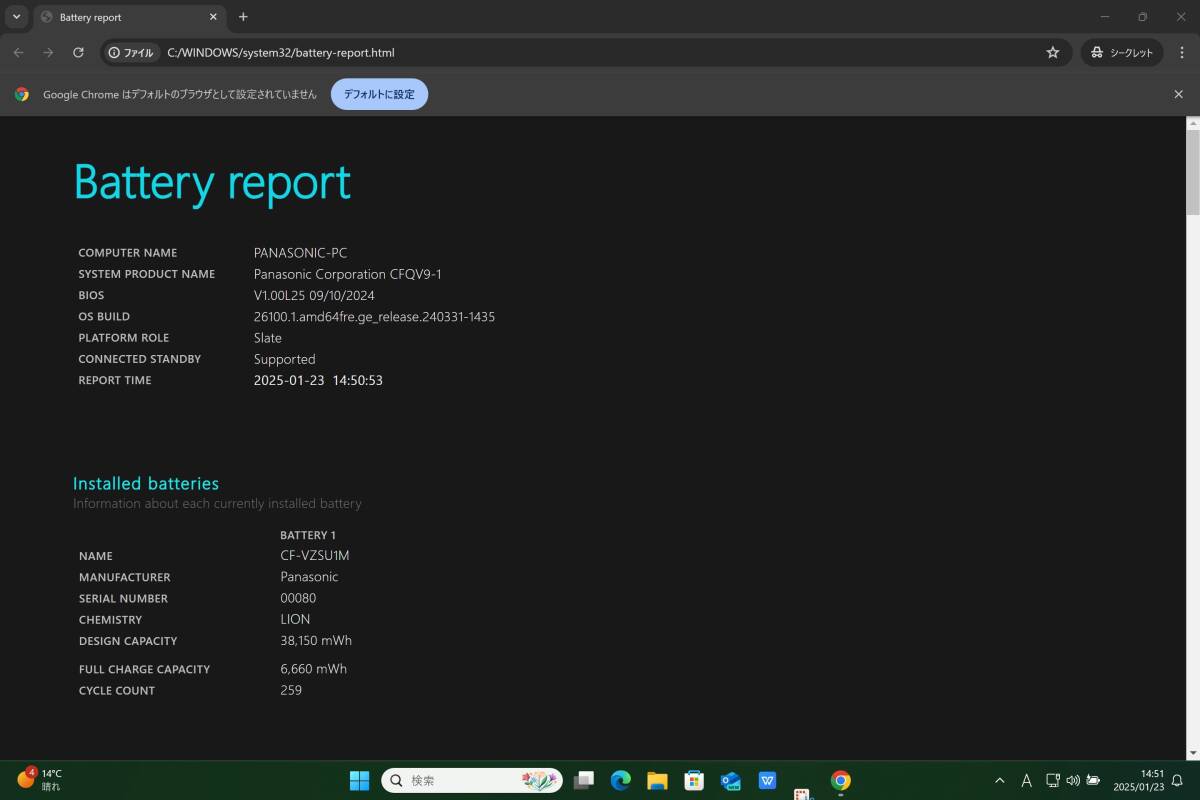1200x800 pixels.
Task: Click the serial number value 00080
Action: 298,598
